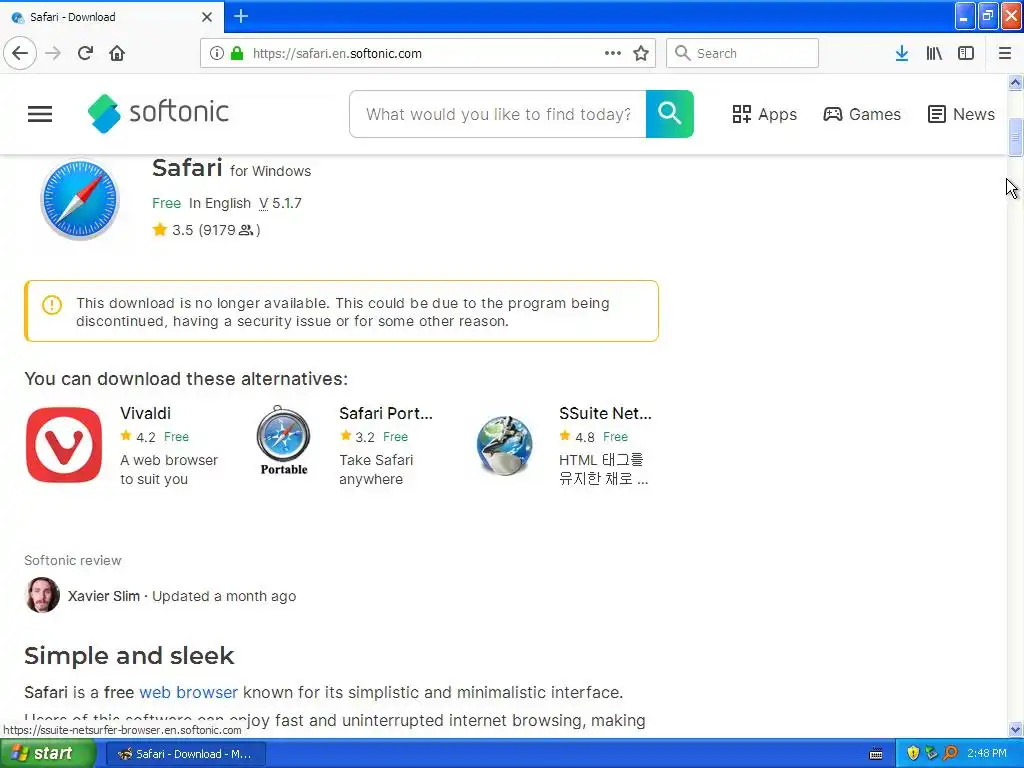This screenshot has width=1024, height=768.
Task: Click the 'Safari' page heading
Action: [187, 168]
